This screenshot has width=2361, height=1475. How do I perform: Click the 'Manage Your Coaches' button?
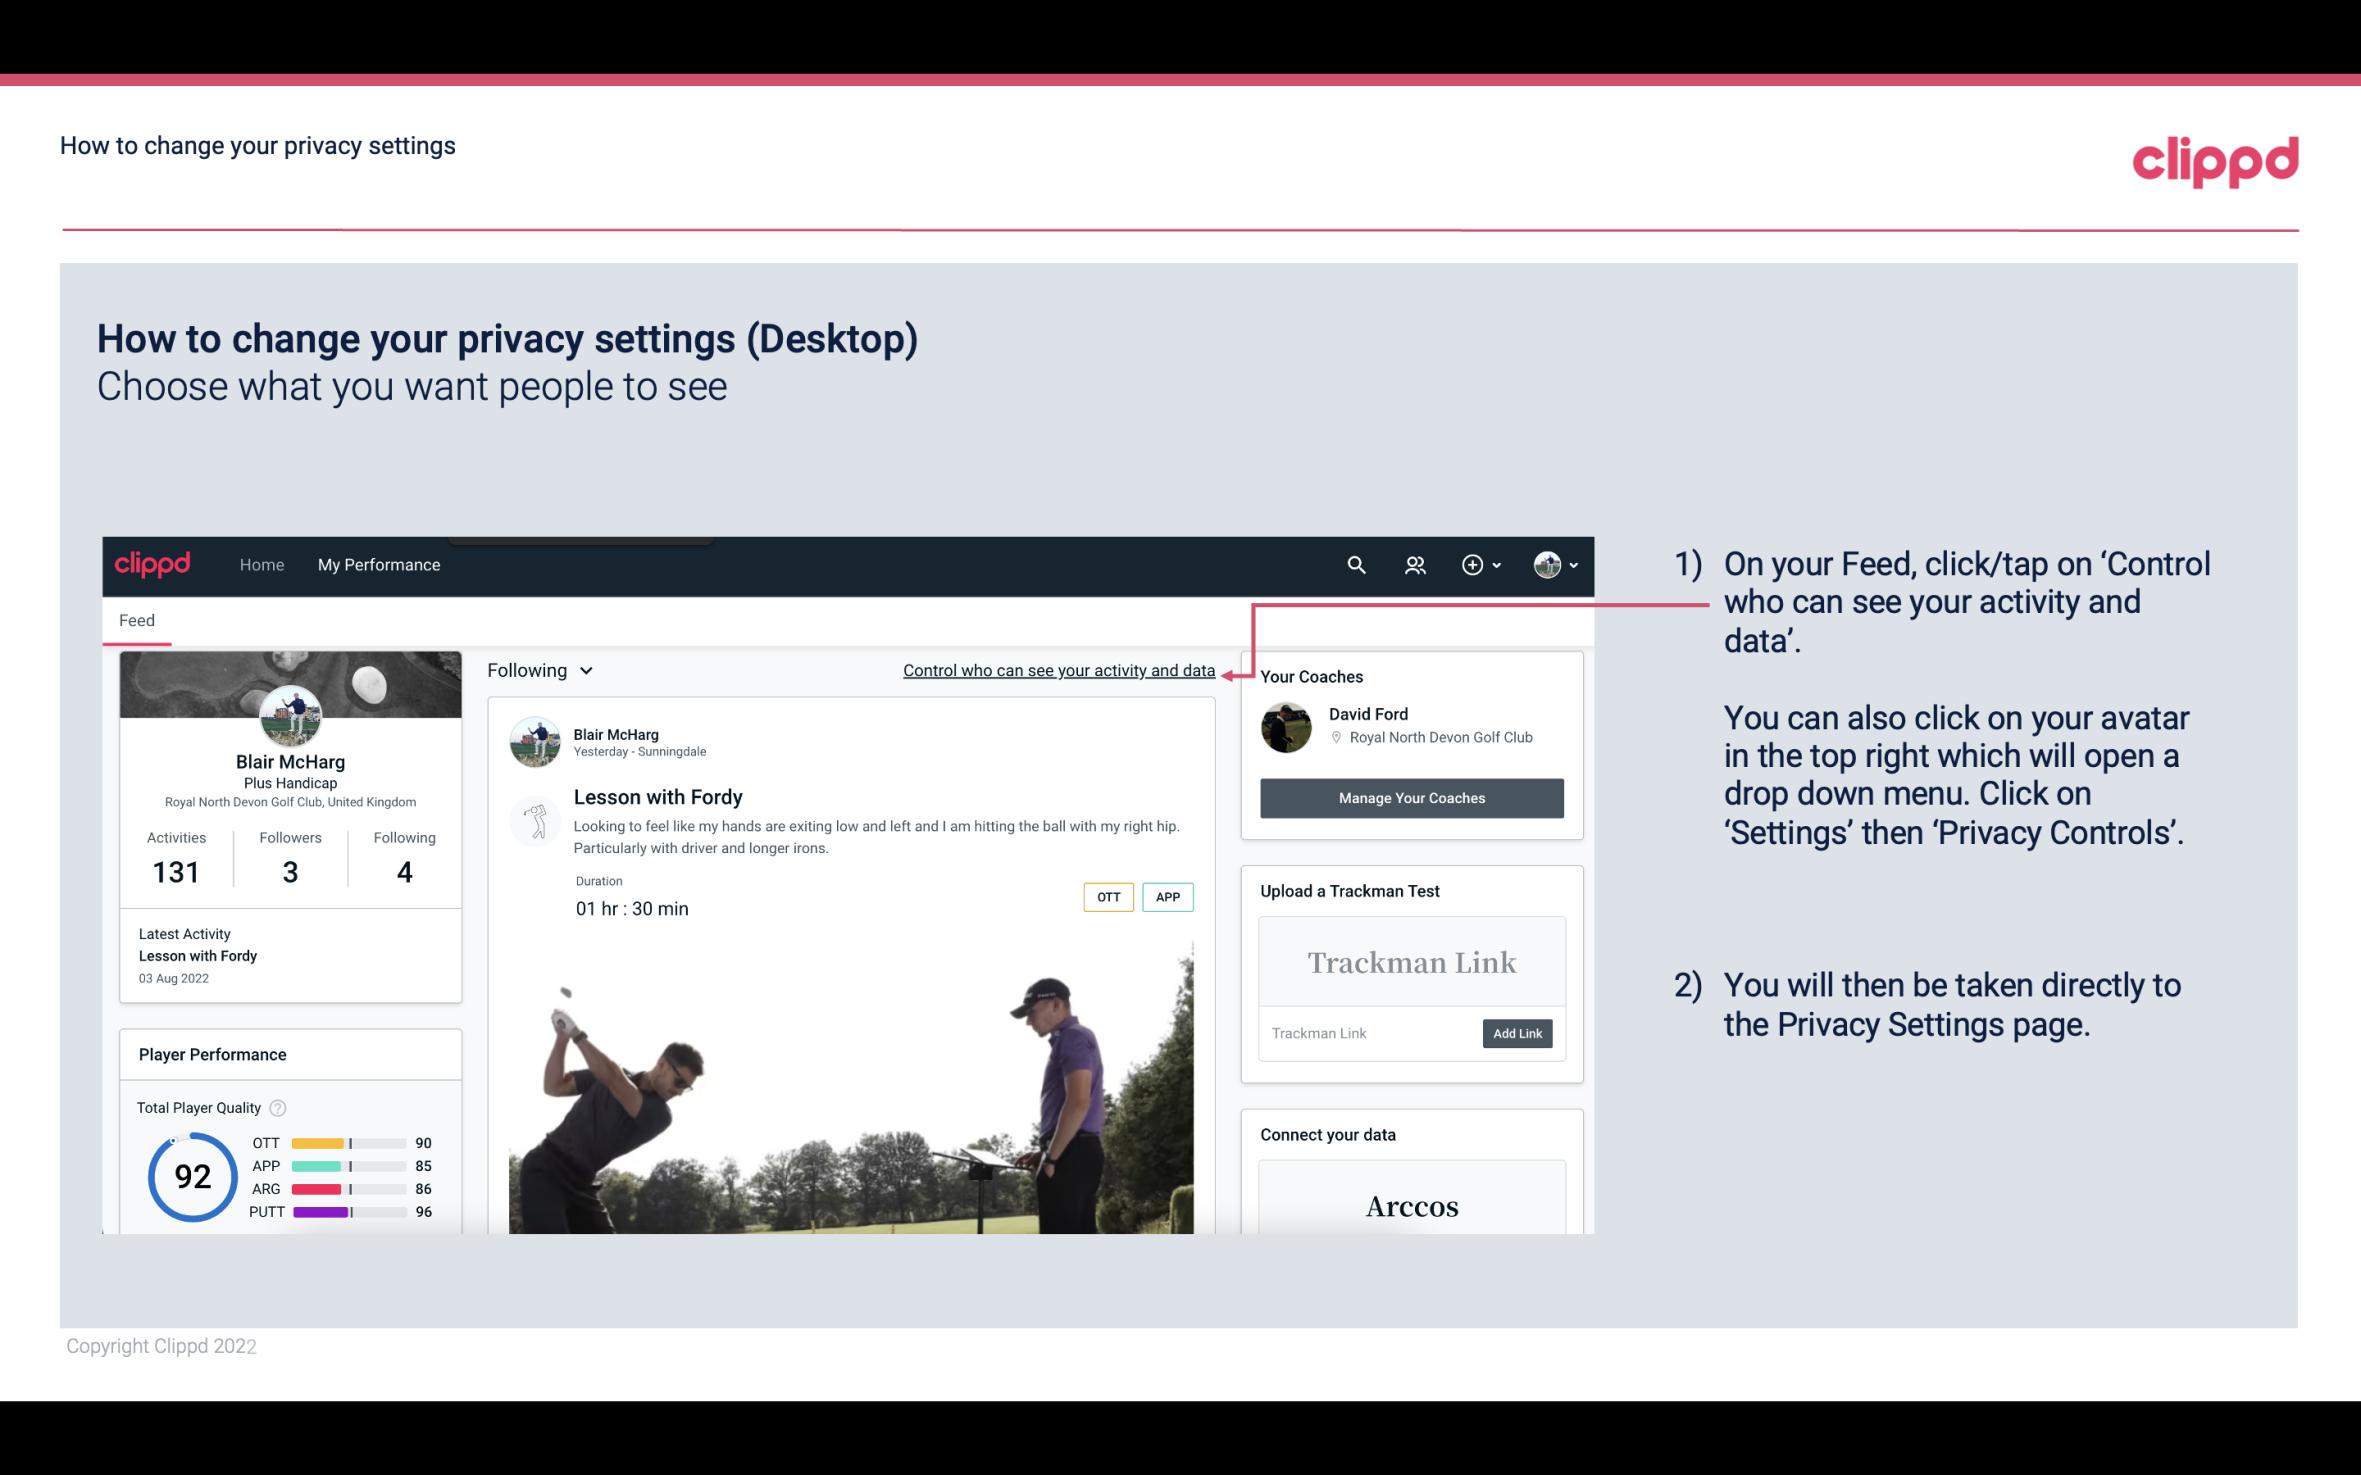click(1410, 797)
